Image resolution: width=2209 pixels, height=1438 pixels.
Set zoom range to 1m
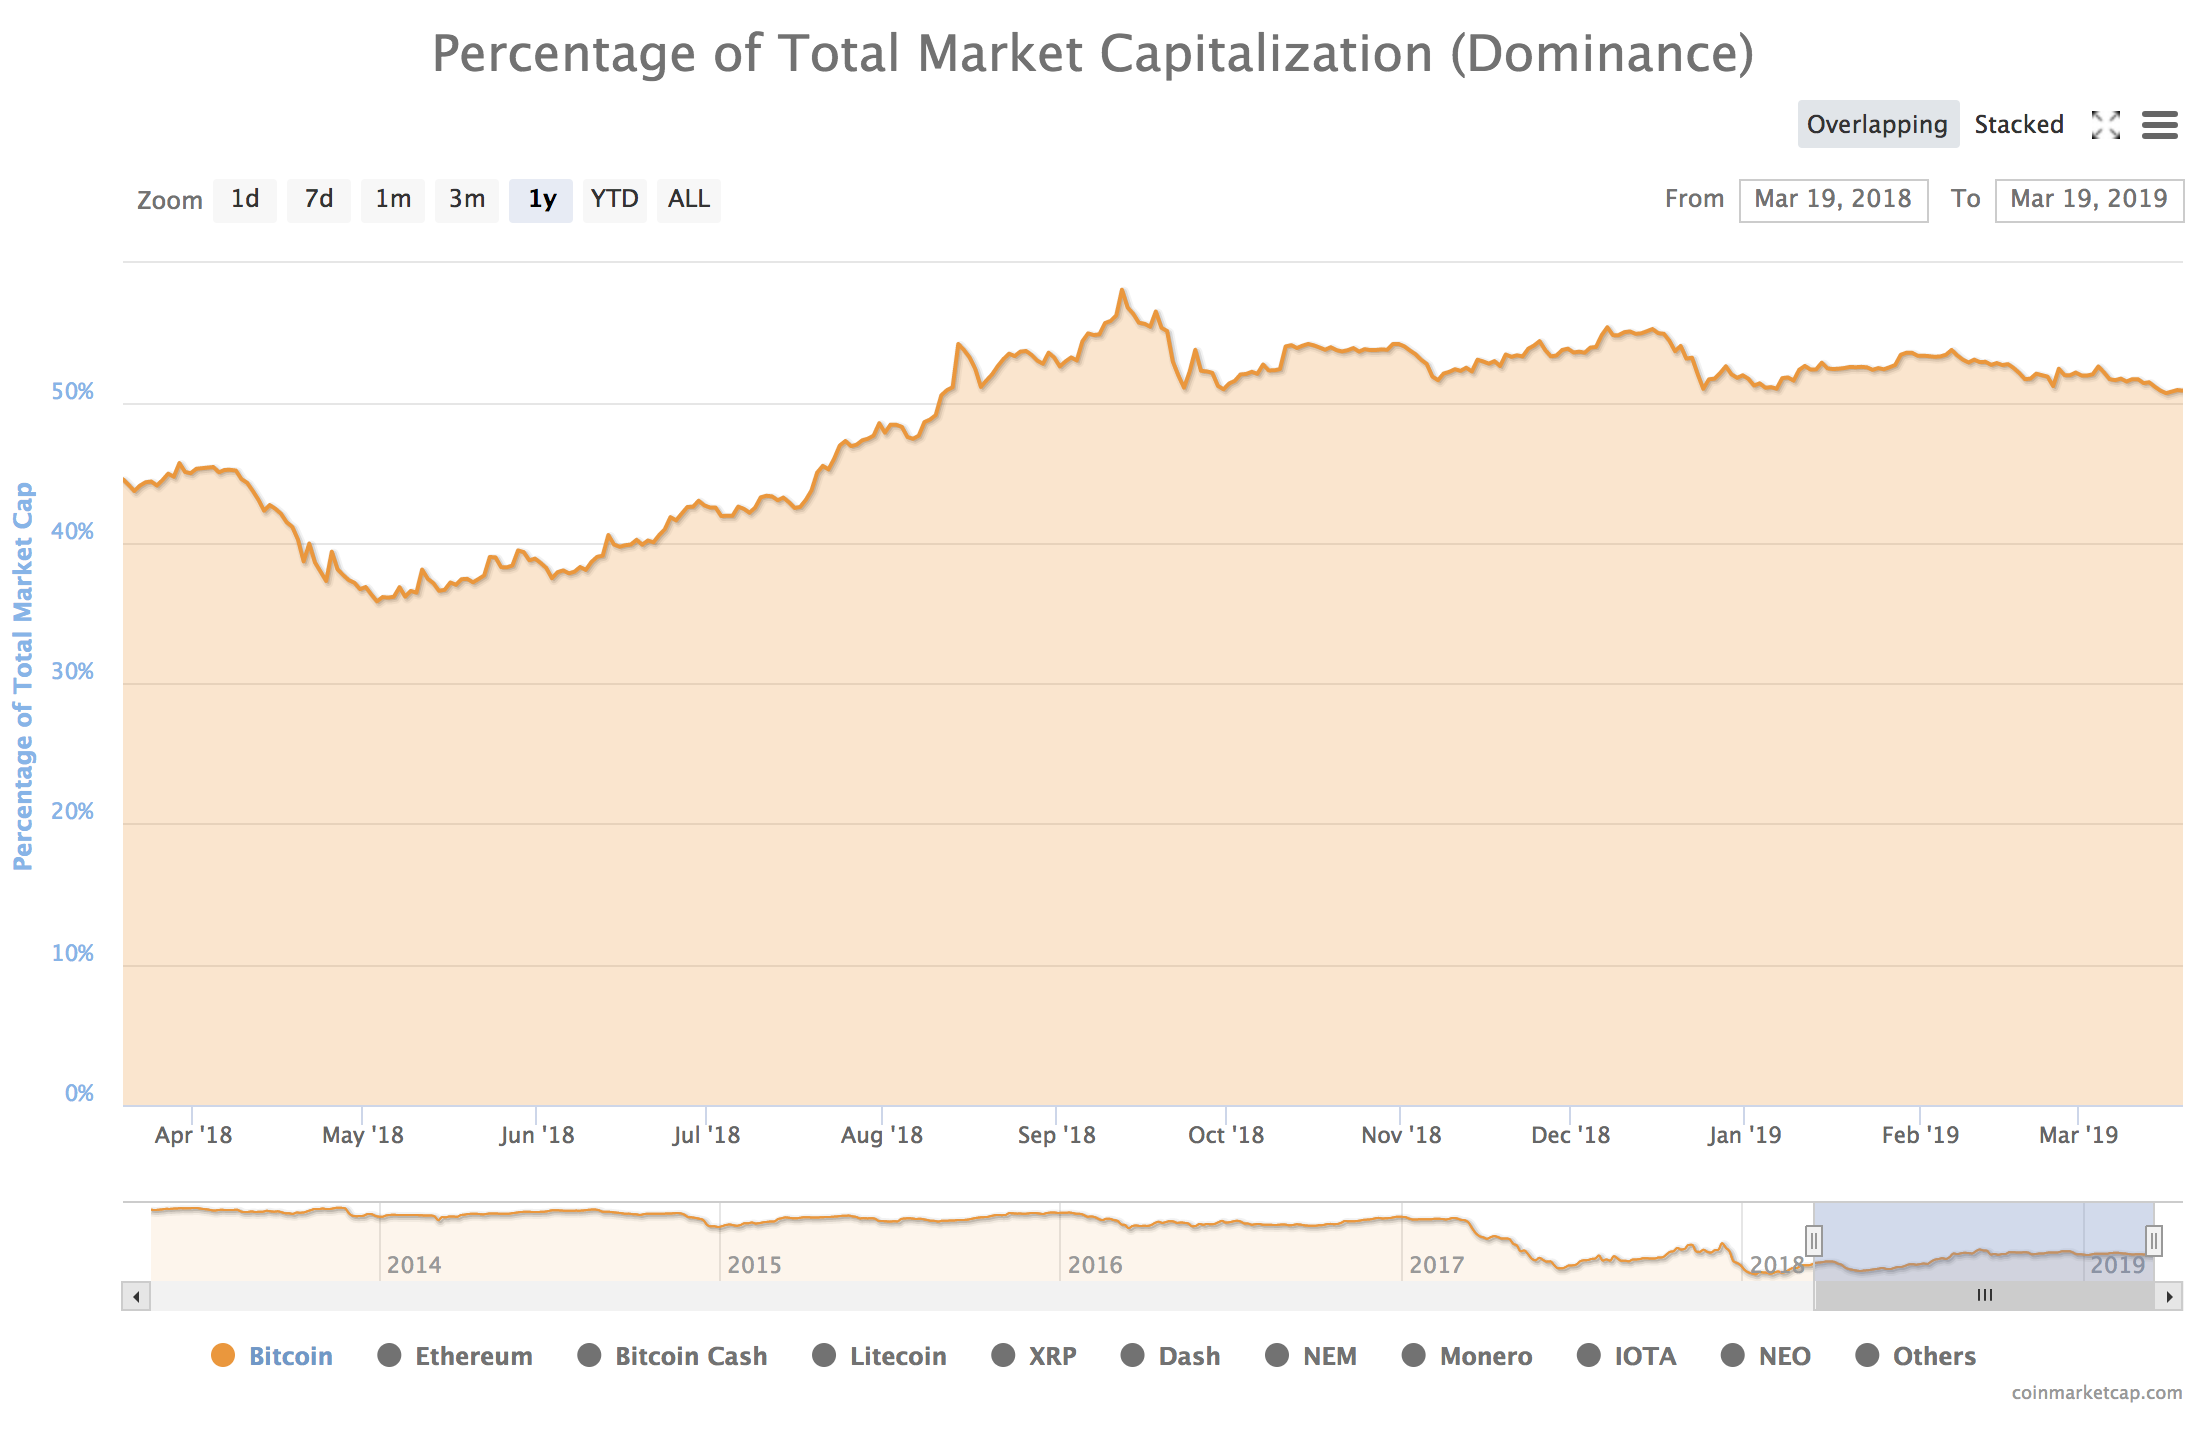(x=393, y=200)
